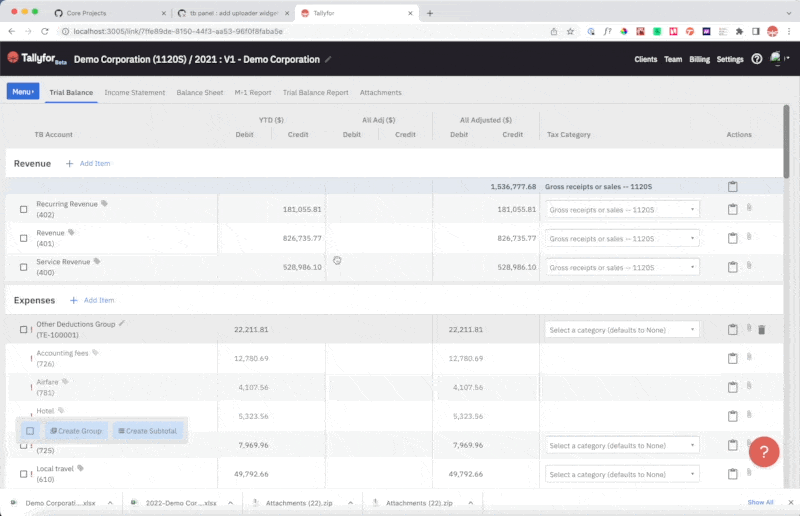Open the Billing page link
The image size is (800, 516).
click(699, 59)
